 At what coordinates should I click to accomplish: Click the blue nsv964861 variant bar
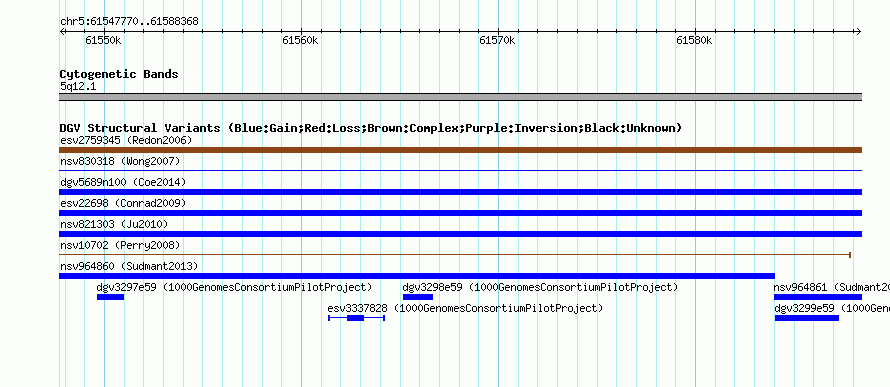818,297
